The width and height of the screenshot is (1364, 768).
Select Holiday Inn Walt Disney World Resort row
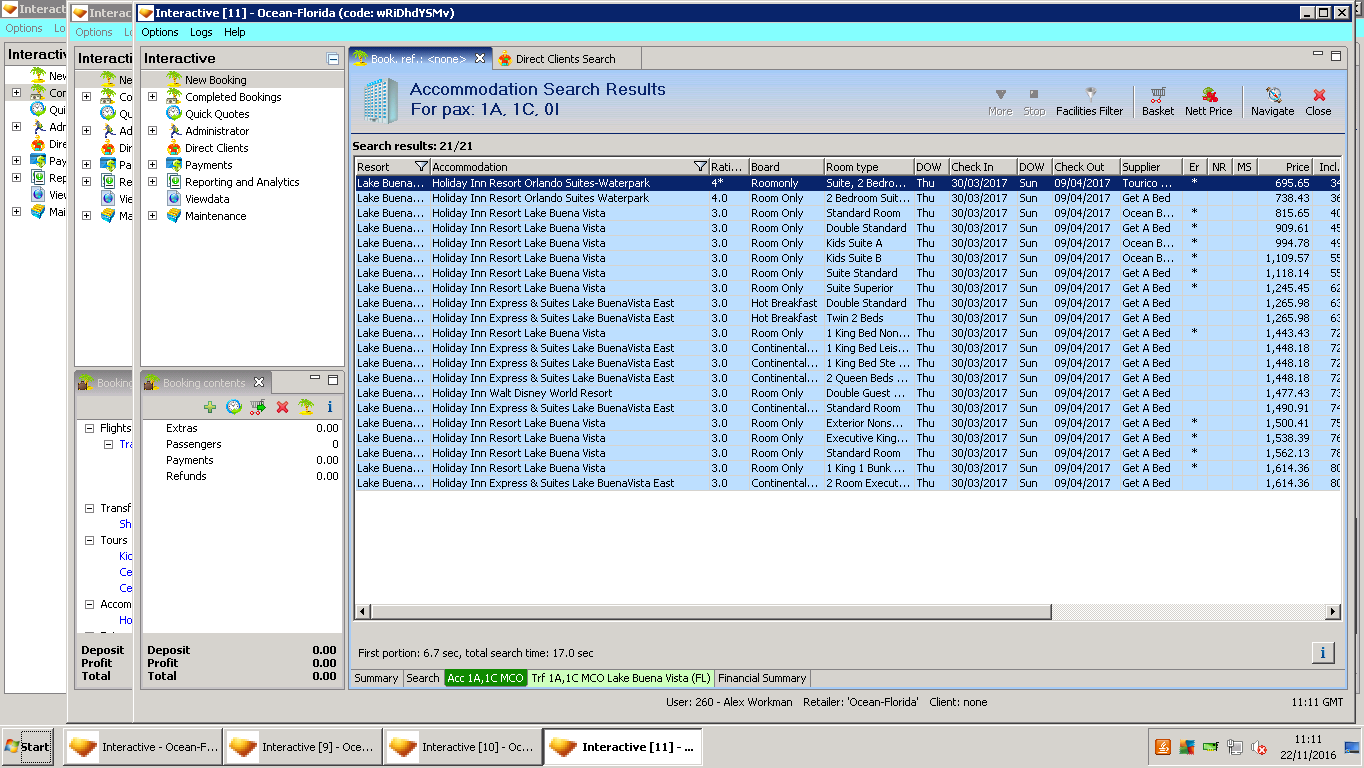848,393
